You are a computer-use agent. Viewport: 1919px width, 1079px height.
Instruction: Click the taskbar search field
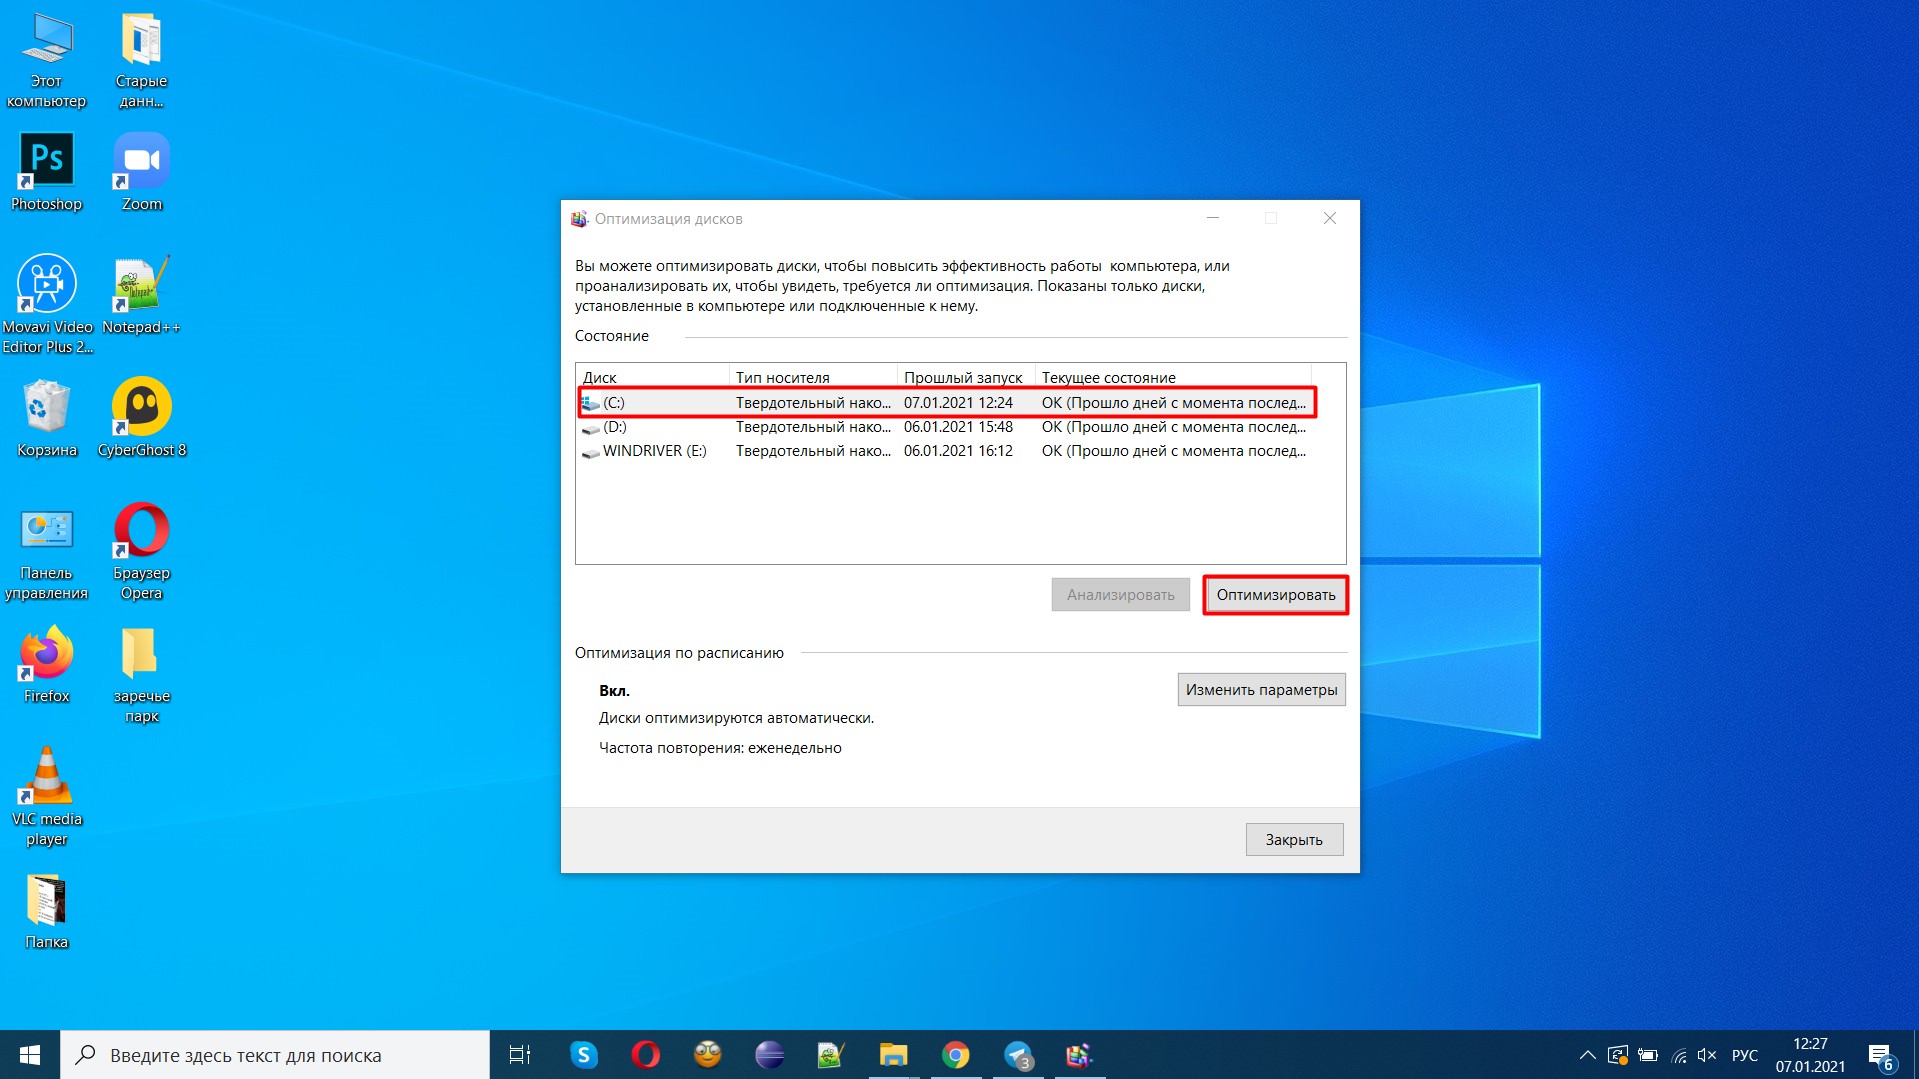click(275, 1055)
